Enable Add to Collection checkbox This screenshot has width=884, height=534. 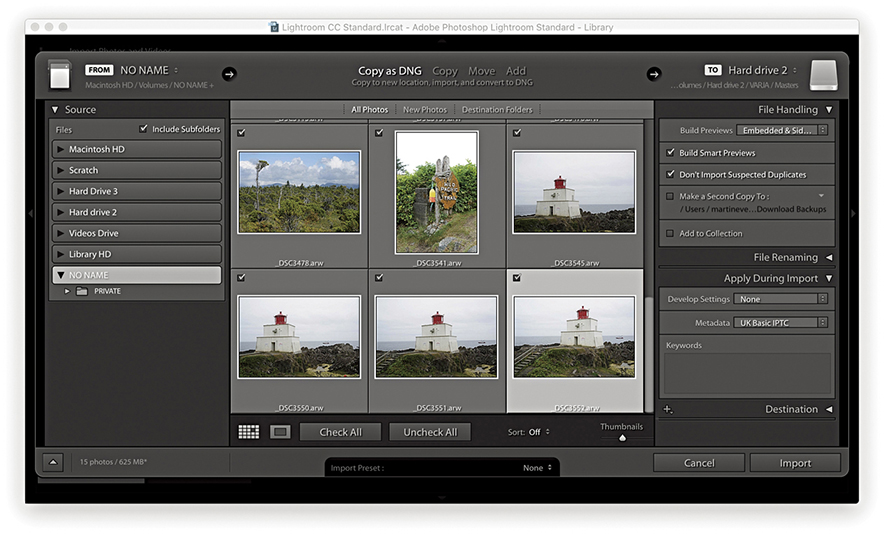tap(670, 233)
